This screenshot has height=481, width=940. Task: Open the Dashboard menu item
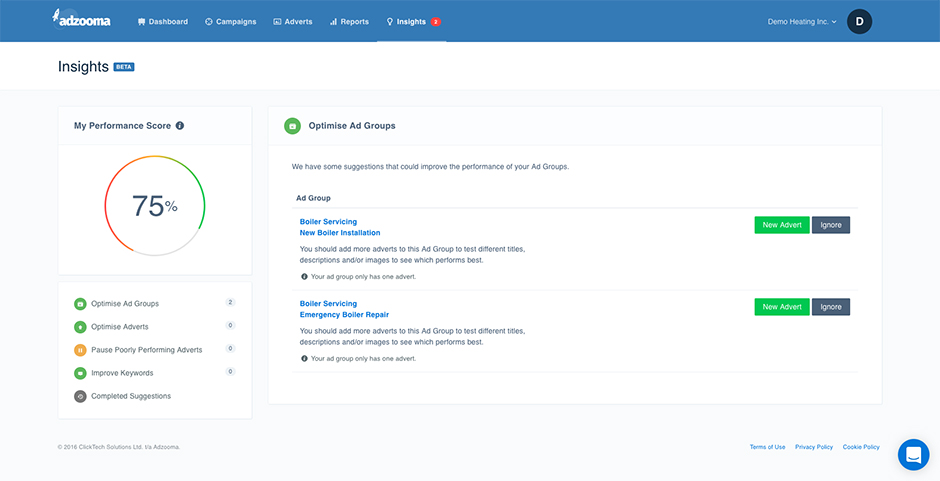pyautogui.click(x=162, y=22)
